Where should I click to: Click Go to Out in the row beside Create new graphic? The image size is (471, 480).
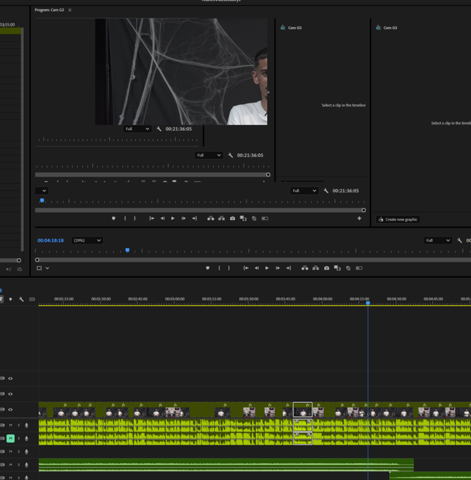[195, 219]
